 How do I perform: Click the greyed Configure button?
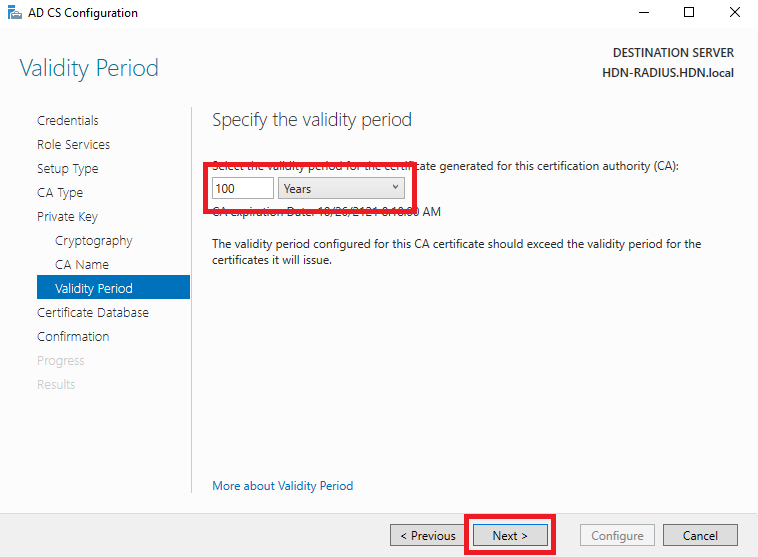pyautogui.click(x=617, y=535)
